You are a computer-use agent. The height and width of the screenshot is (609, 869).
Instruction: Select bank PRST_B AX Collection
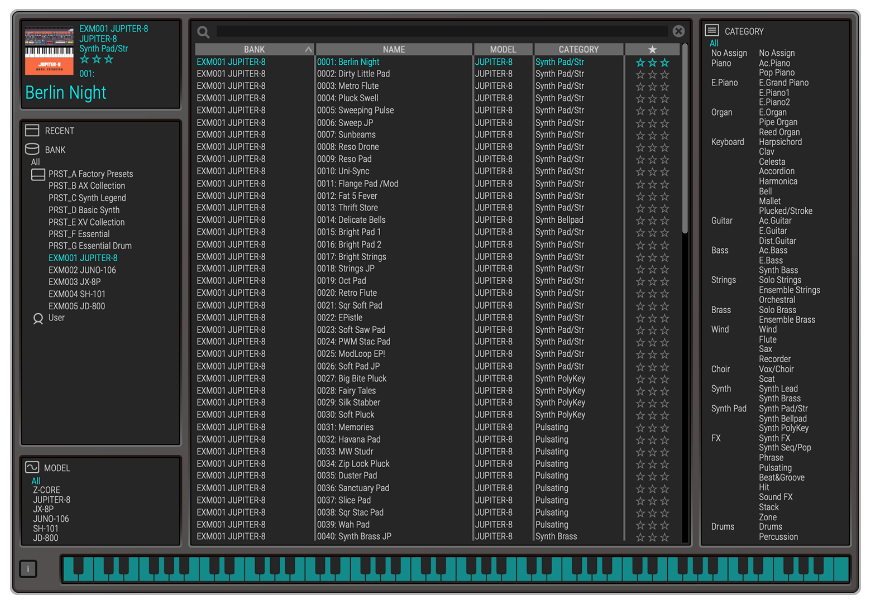86,186
